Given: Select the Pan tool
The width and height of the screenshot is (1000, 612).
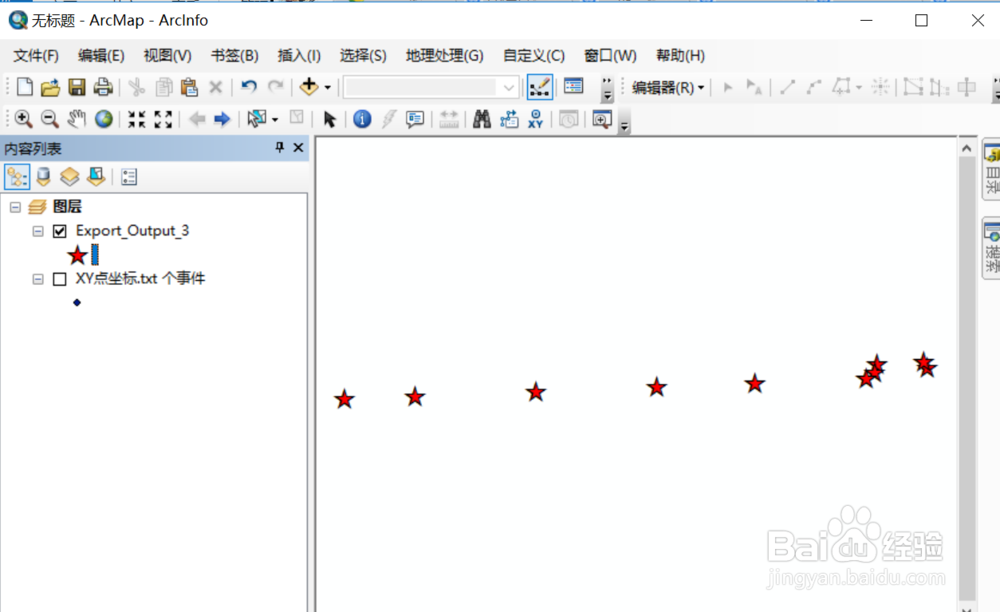Looking at the screenshot, I should pyautogui.click(x=76, y=119).
